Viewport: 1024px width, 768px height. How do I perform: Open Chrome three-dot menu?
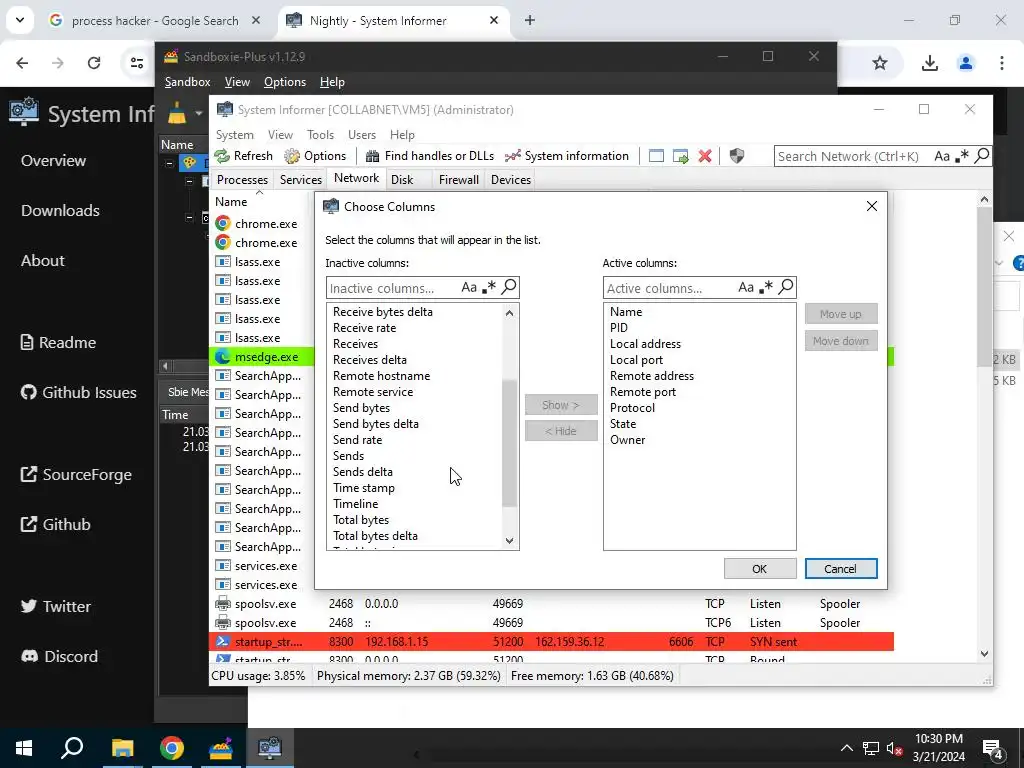1001,63
